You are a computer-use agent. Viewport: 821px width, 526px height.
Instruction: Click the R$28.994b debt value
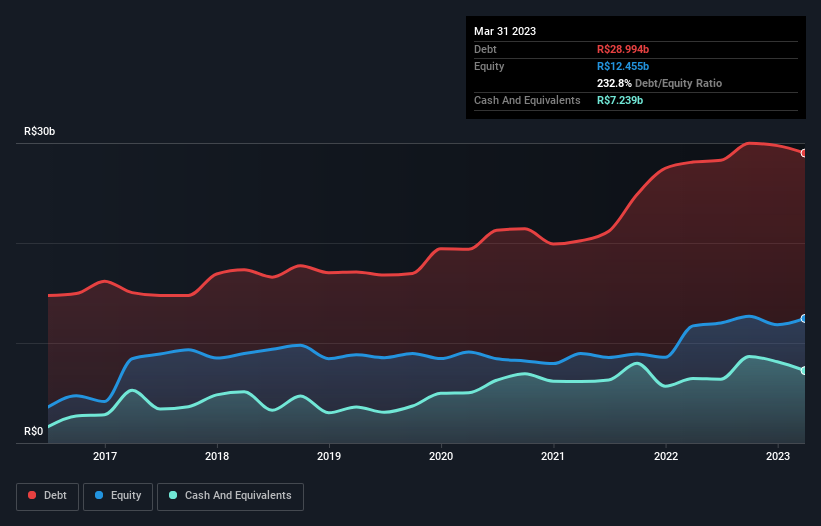(x=623, y=49)
